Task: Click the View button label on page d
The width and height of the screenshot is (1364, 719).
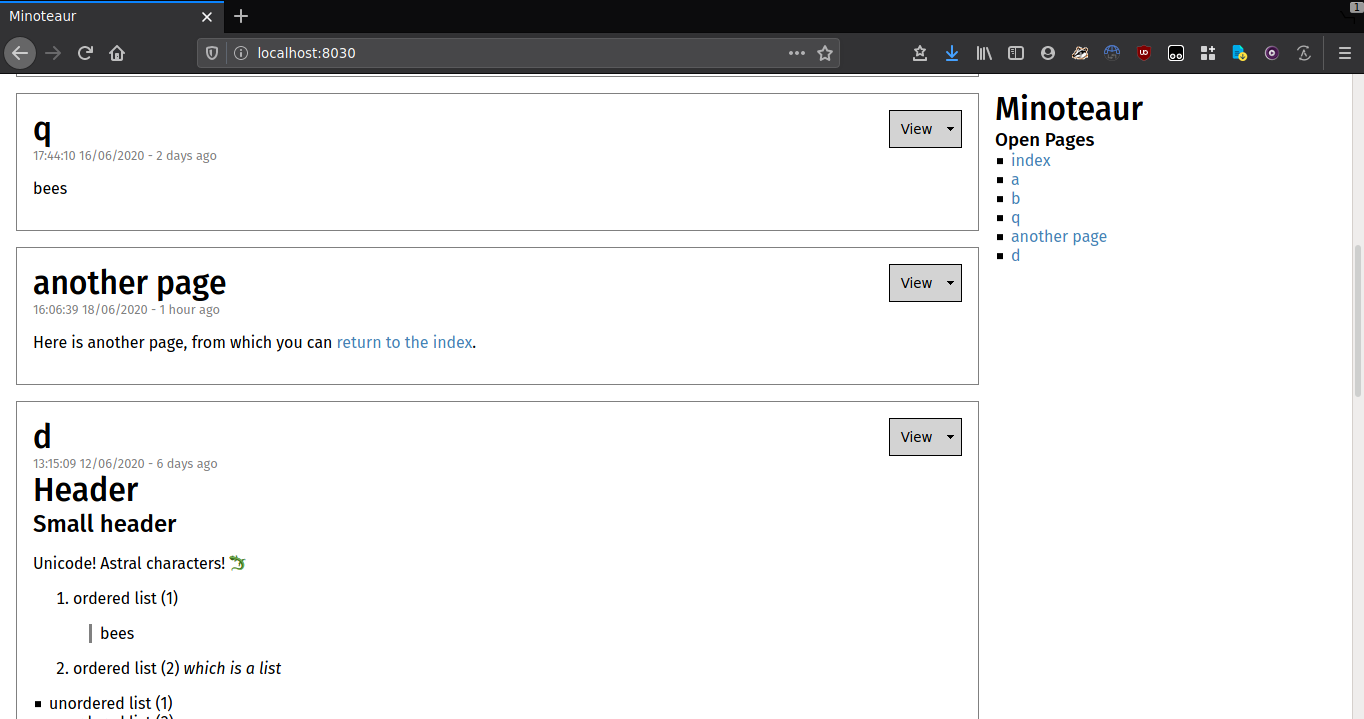Action: point(916,437)
